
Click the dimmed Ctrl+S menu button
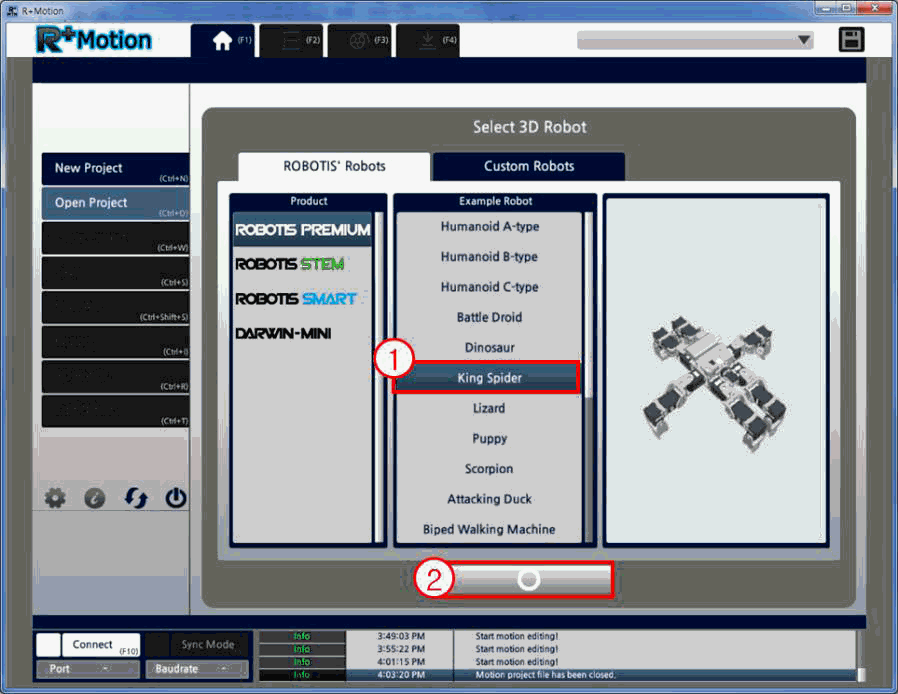coord(115,273)
